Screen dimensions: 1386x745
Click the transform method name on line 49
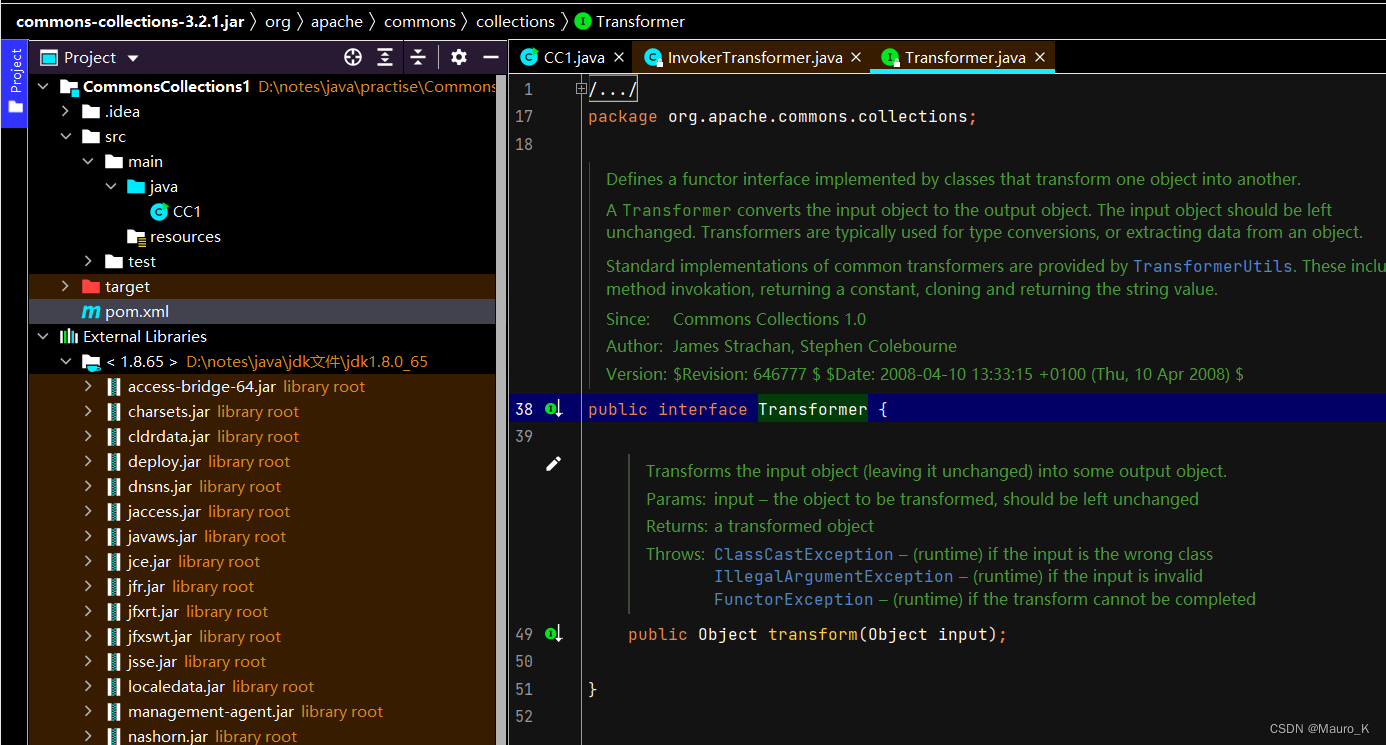(813, 634)
